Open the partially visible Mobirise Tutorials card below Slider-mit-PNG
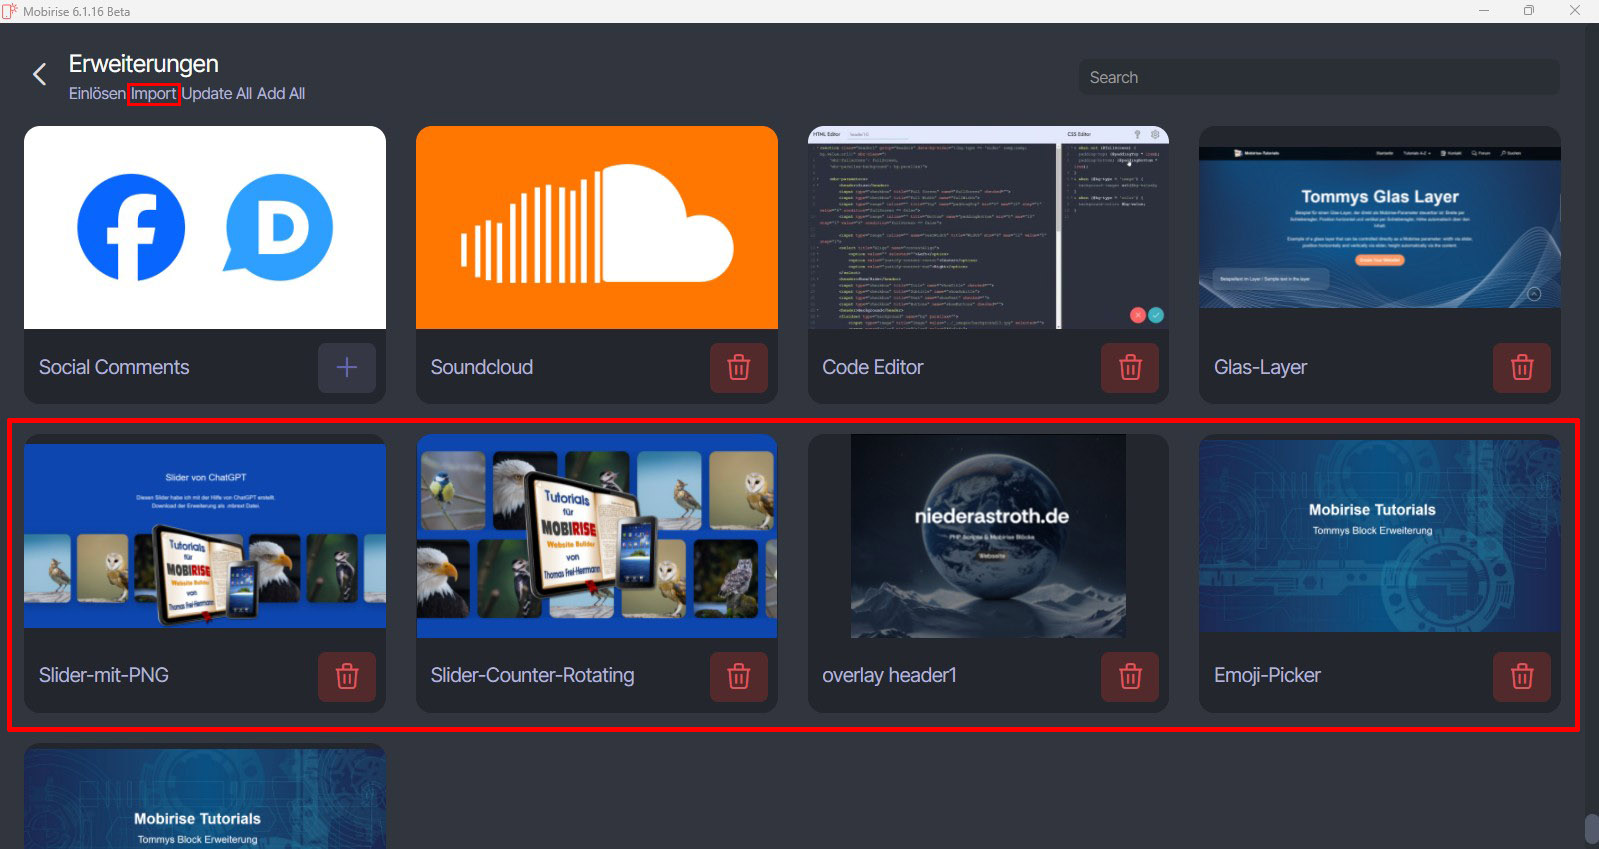The width and height of the screenshot is (1599, 849). click(205, 797)
